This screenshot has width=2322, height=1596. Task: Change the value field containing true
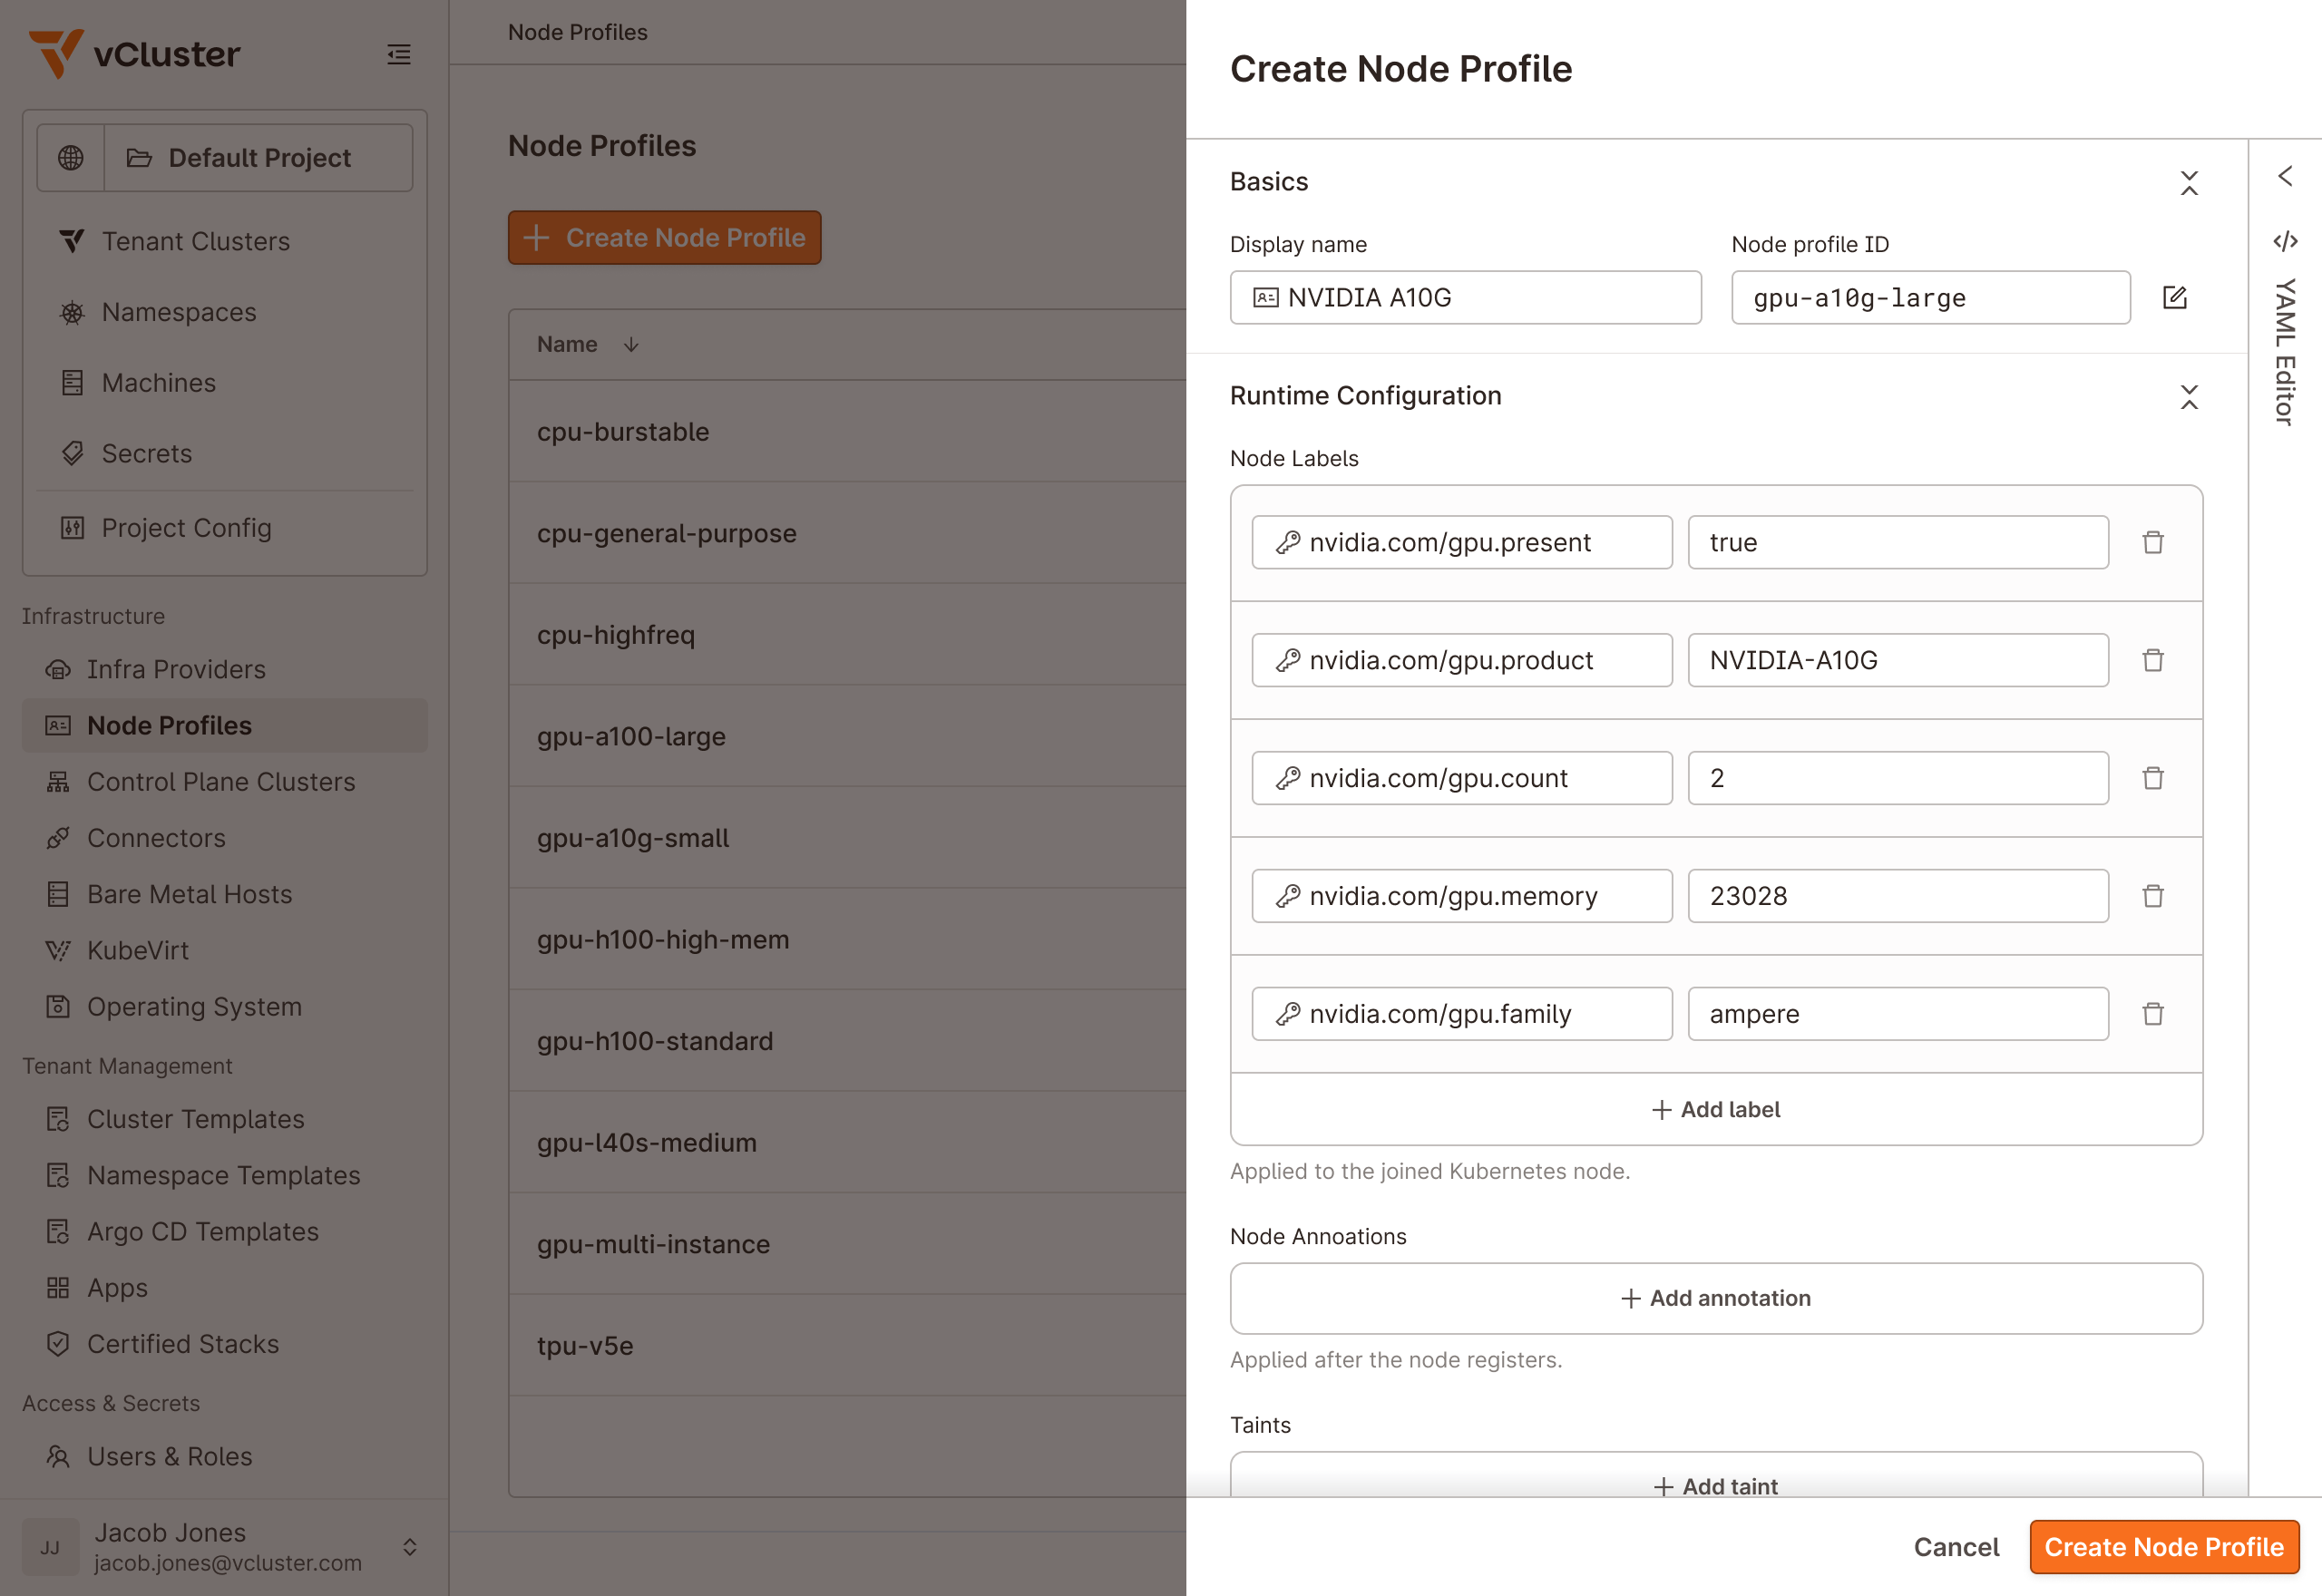coord(1898,542)
